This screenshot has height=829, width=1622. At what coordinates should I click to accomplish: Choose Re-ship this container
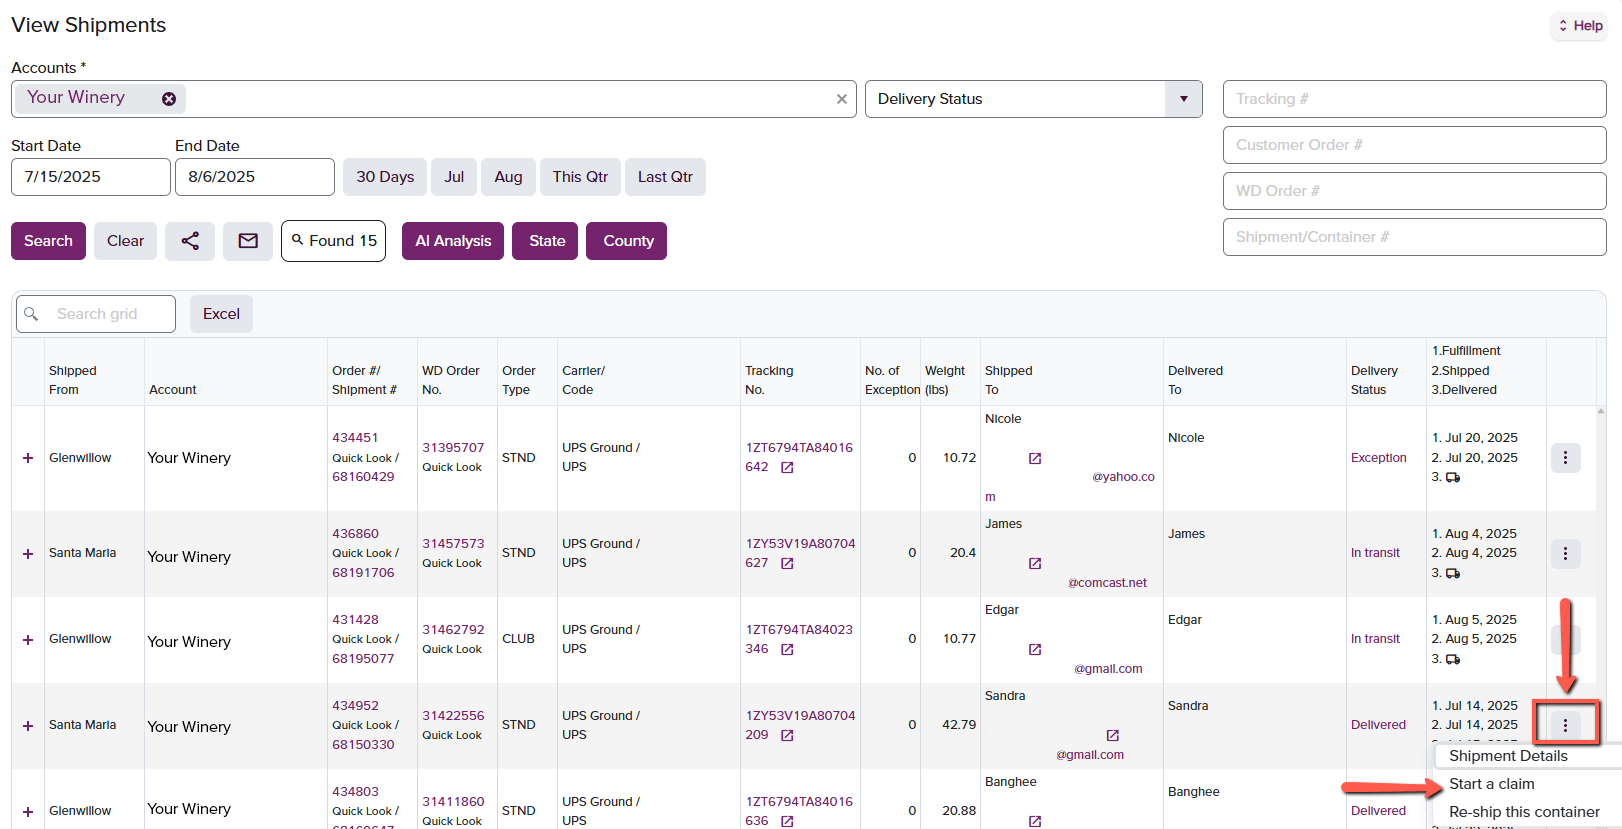point(1524,812)
